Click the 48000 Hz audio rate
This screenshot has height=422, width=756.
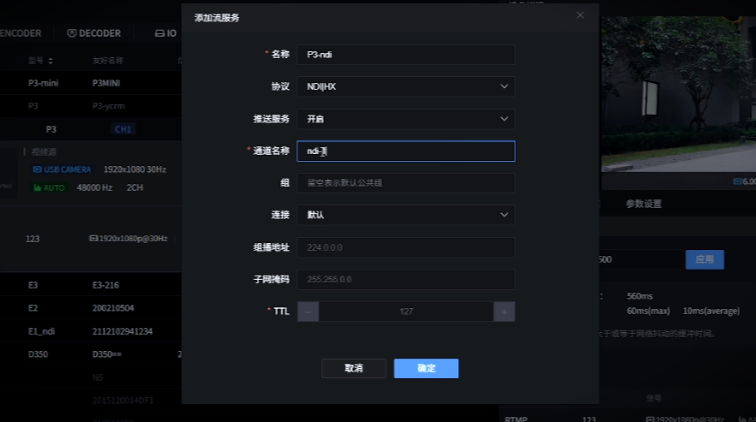coord(94,188)
